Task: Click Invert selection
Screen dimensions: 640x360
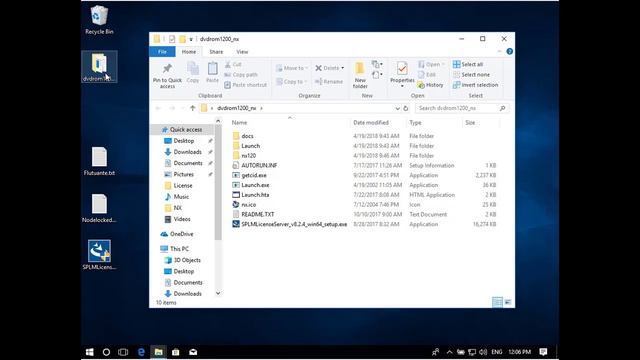Action: (x=476, y=85)
